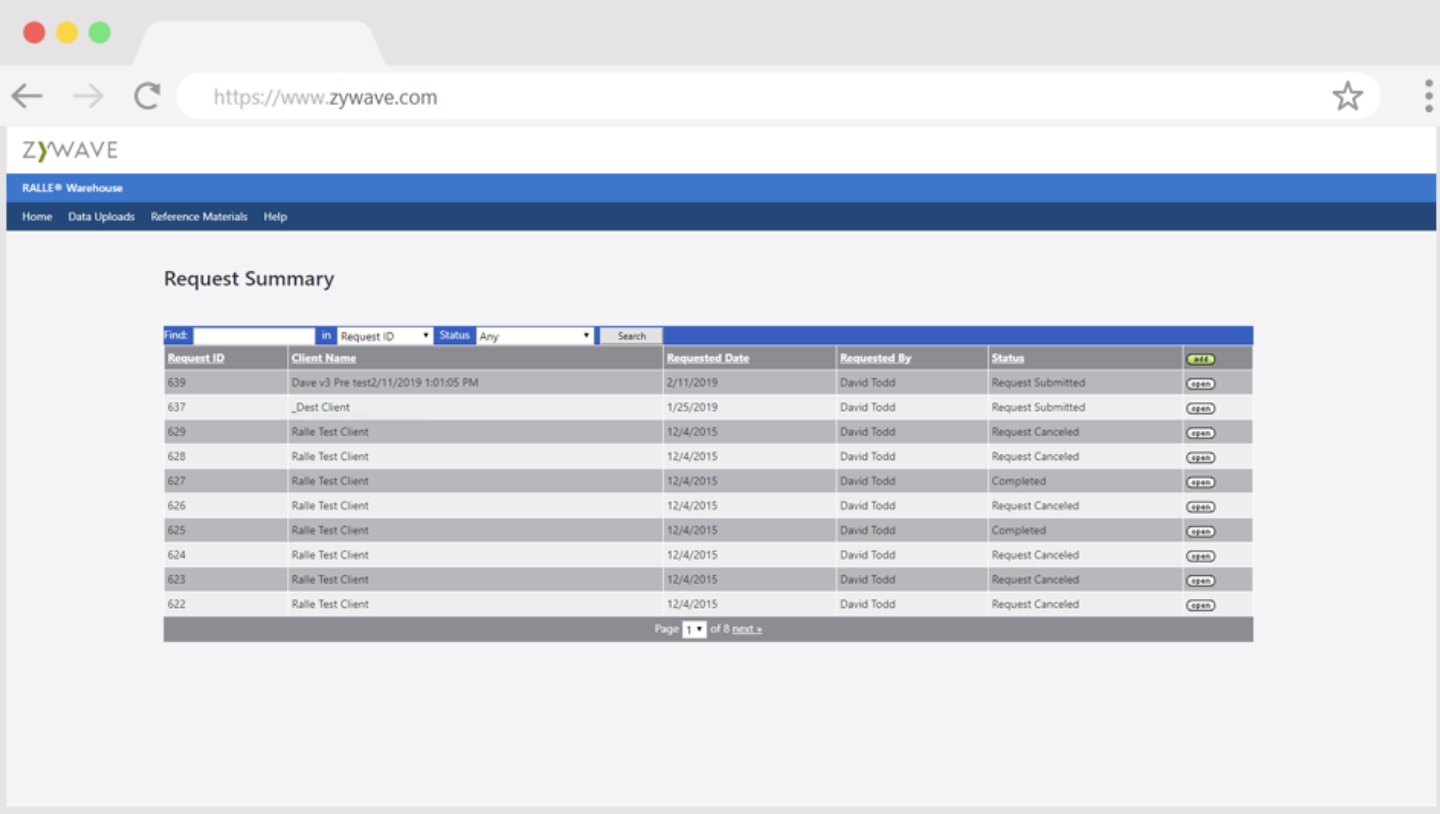
Task: Open the Help menu item
Action: [274, 216]
